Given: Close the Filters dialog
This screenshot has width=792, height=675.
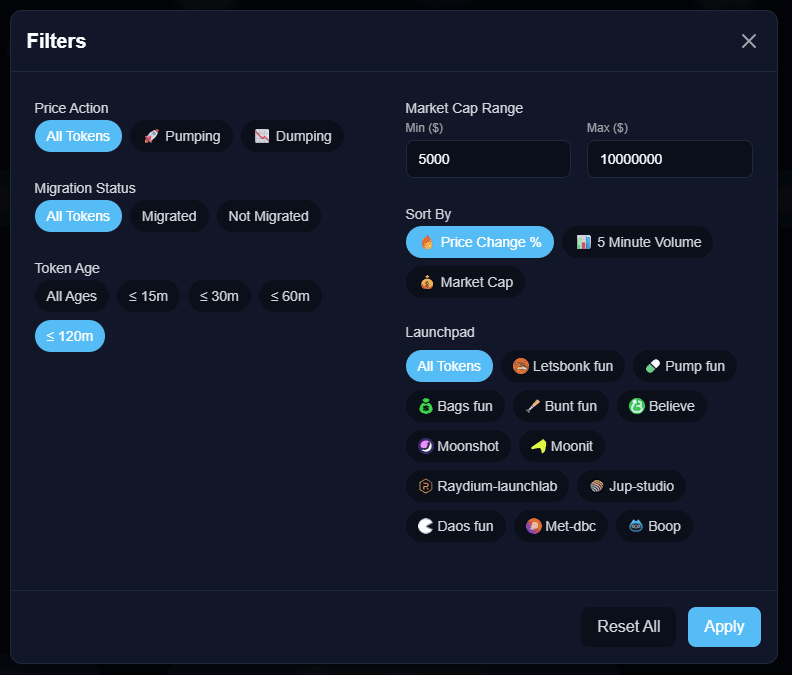Looking at the screenshot, I should click(x=749, y=41).
